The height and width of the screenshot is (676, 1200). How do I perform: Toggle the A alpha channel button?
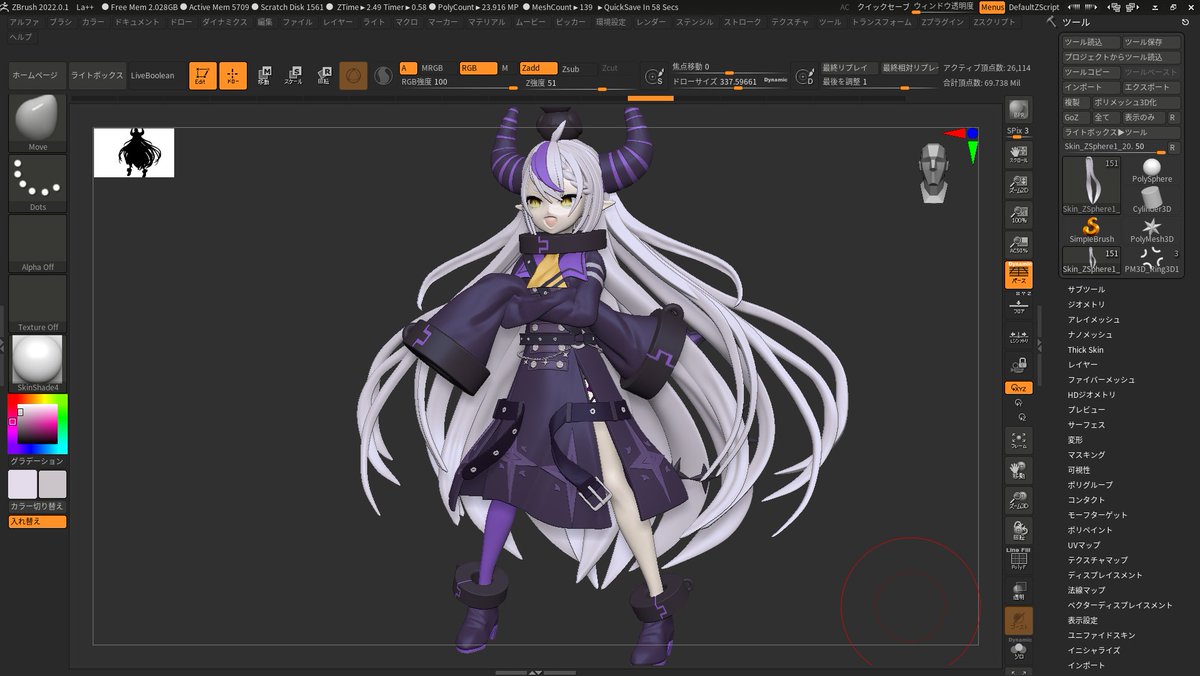(406, 68)
